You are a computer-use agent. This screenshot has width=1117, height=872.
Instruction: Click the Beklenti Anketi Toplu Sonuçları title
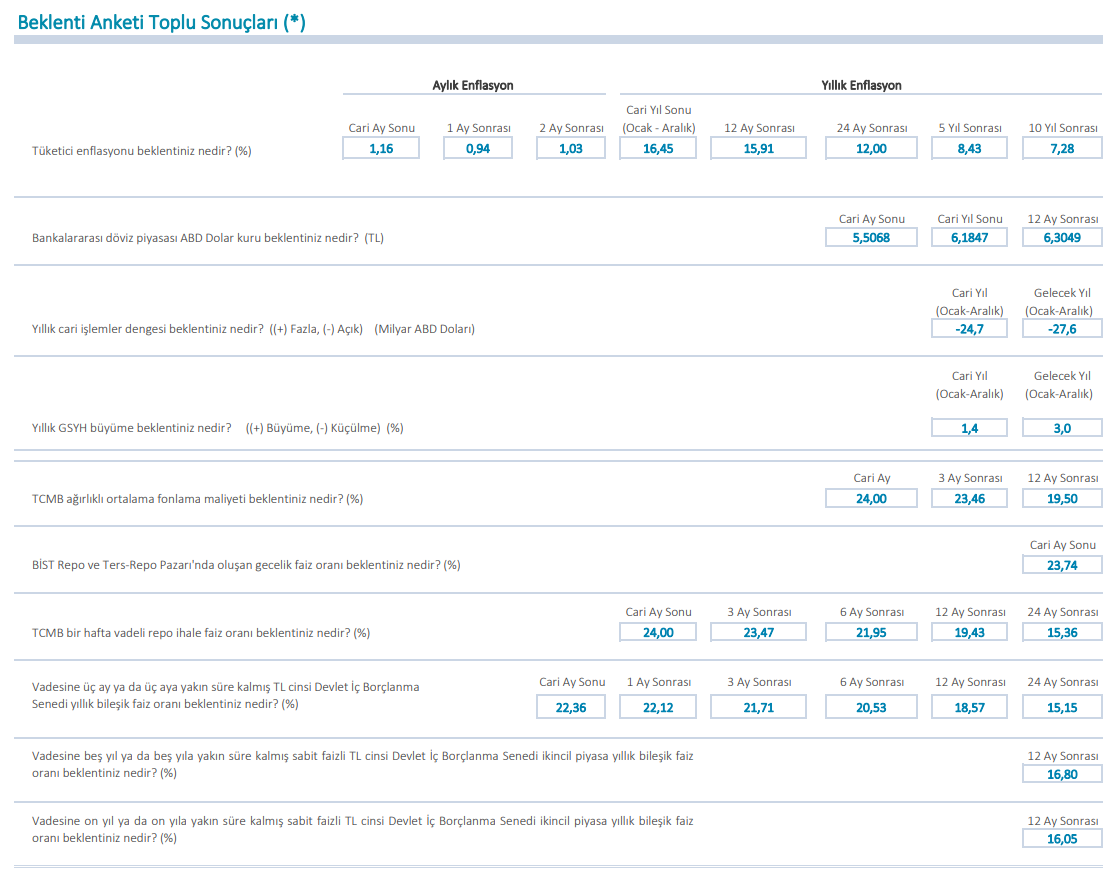(x=162, y=23)
